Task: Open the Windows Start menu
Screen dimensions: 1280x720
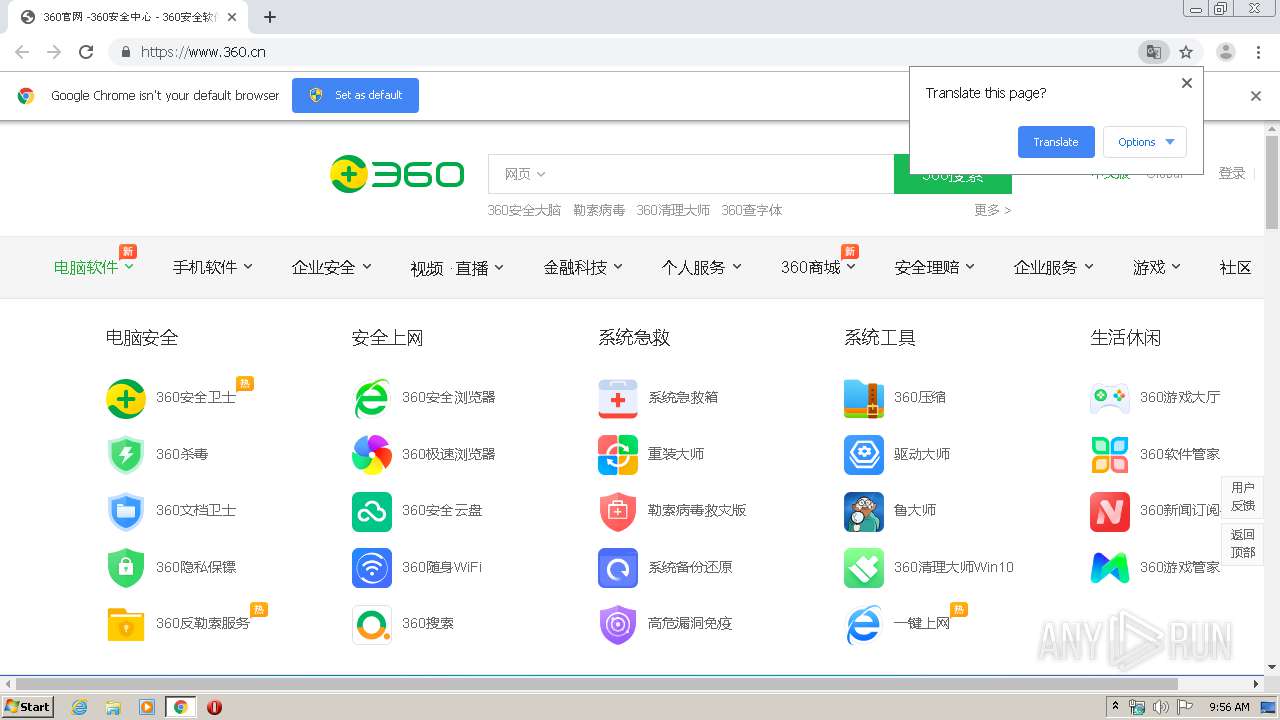Action: 27,707
